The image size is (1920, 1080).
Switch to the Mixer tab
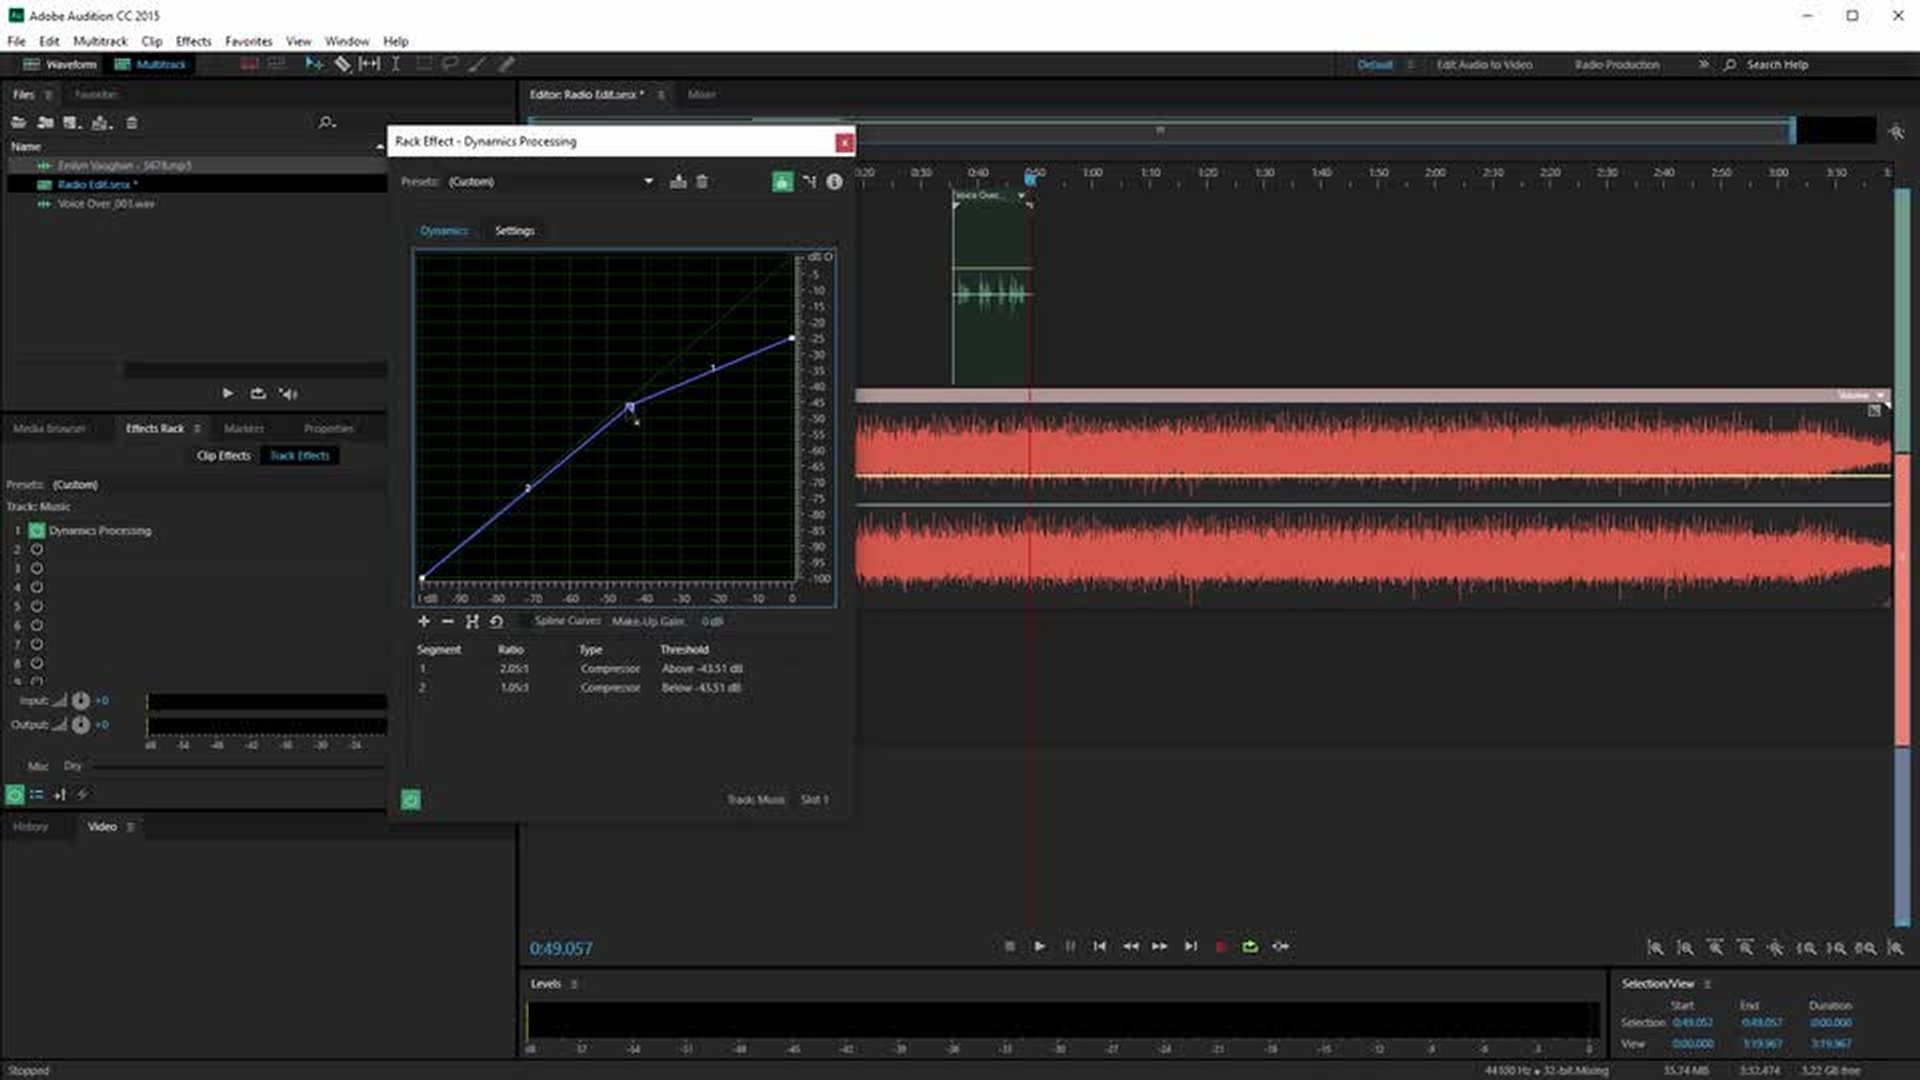click(x=701, y=95)
